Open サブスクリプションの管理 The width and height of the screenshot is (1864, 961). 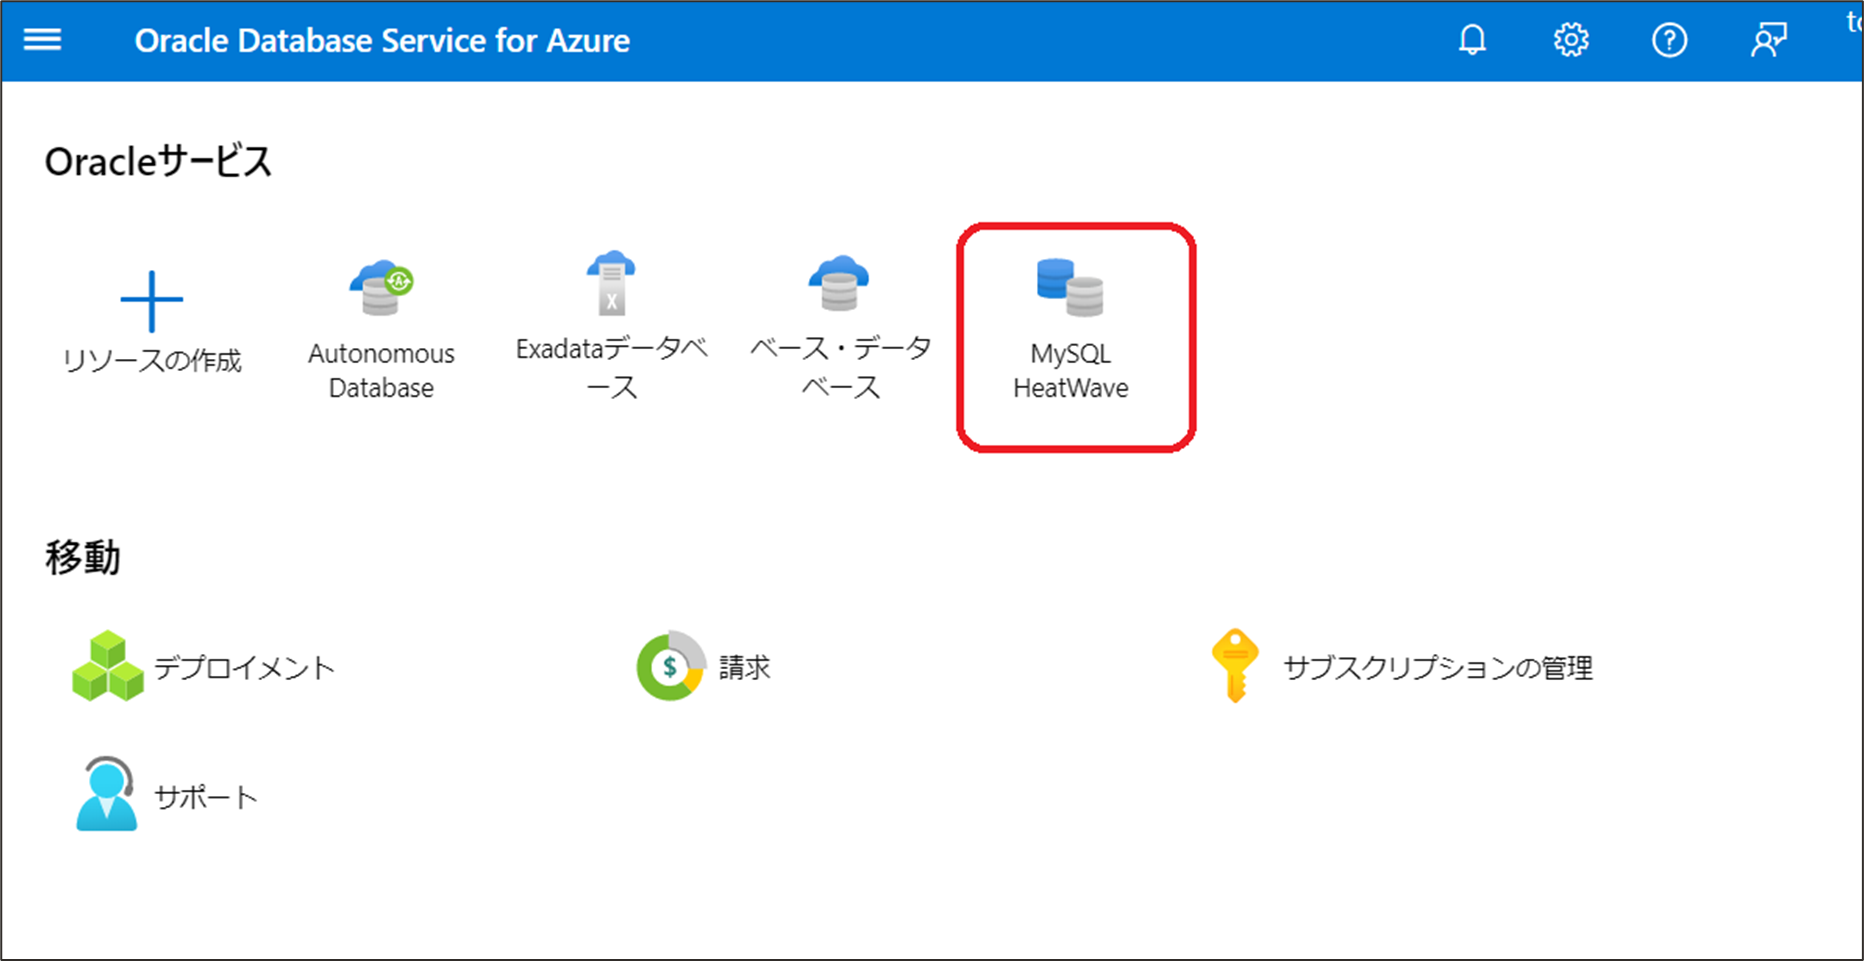(1438, 667)
